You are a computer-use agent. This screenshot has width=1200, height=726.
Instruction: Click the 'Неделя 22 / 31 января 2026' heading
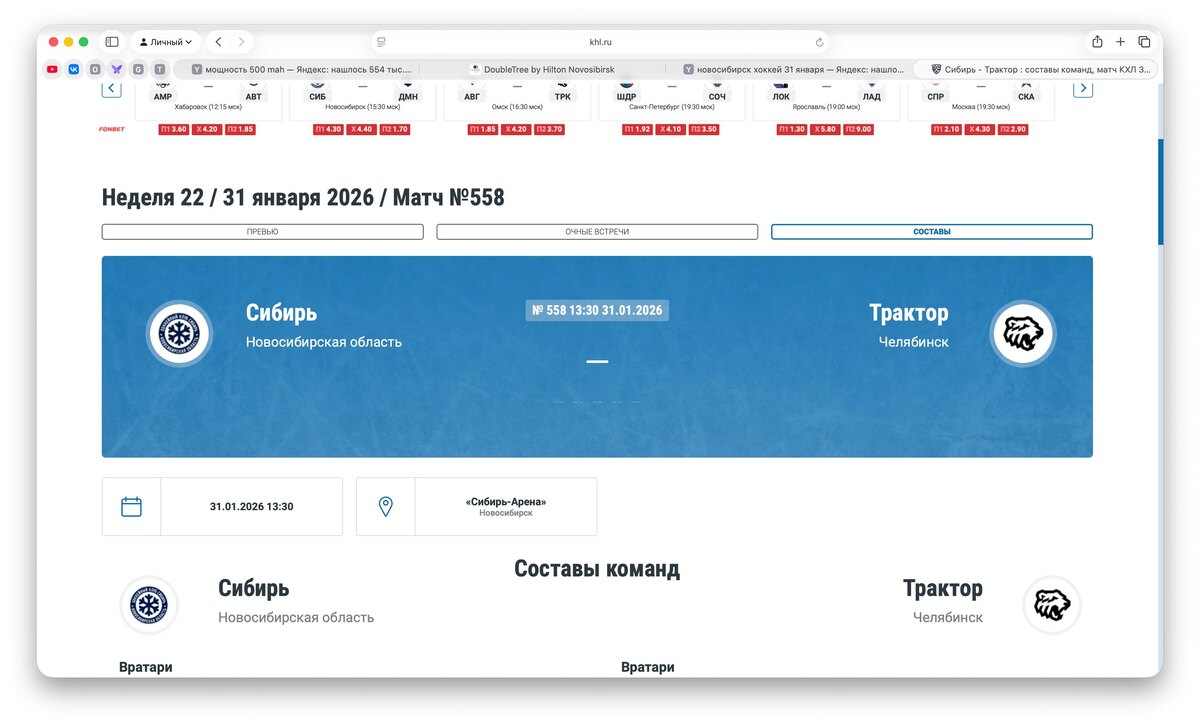[x=303, y=198]
